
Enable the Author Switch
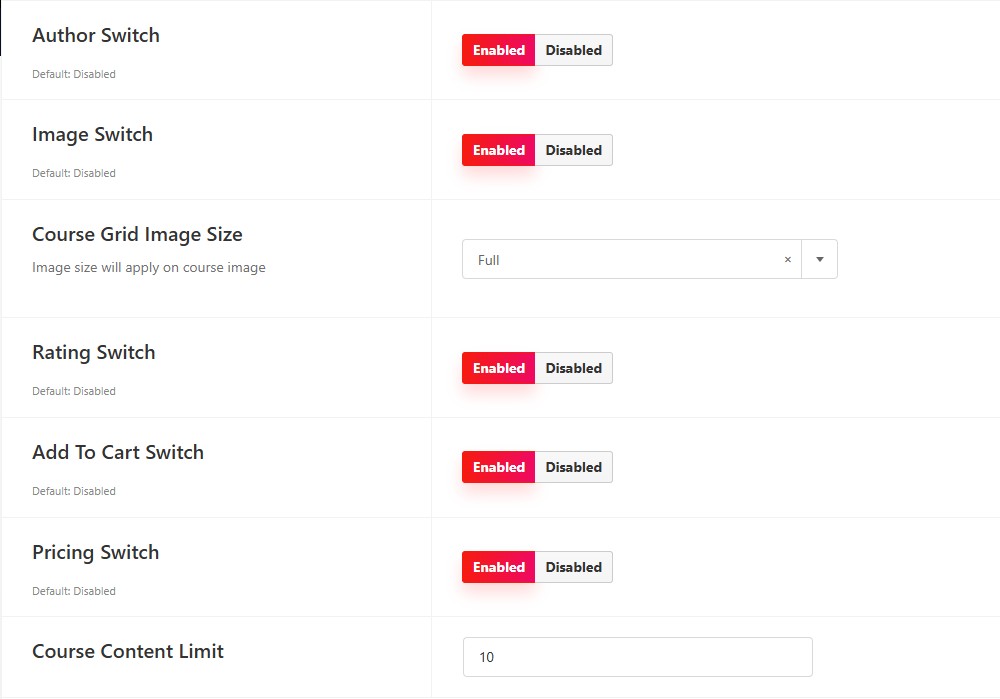click(x=499, y=50)
